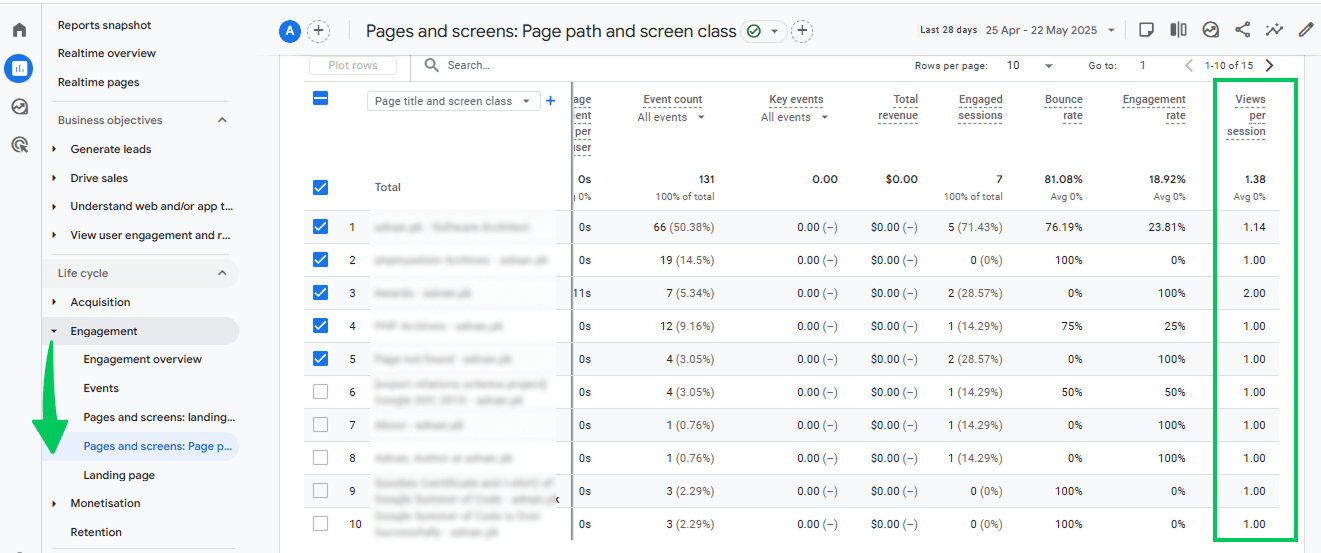Click the 'Go to' page number field
This screenshot has height=553, width=1321.
1143,65
